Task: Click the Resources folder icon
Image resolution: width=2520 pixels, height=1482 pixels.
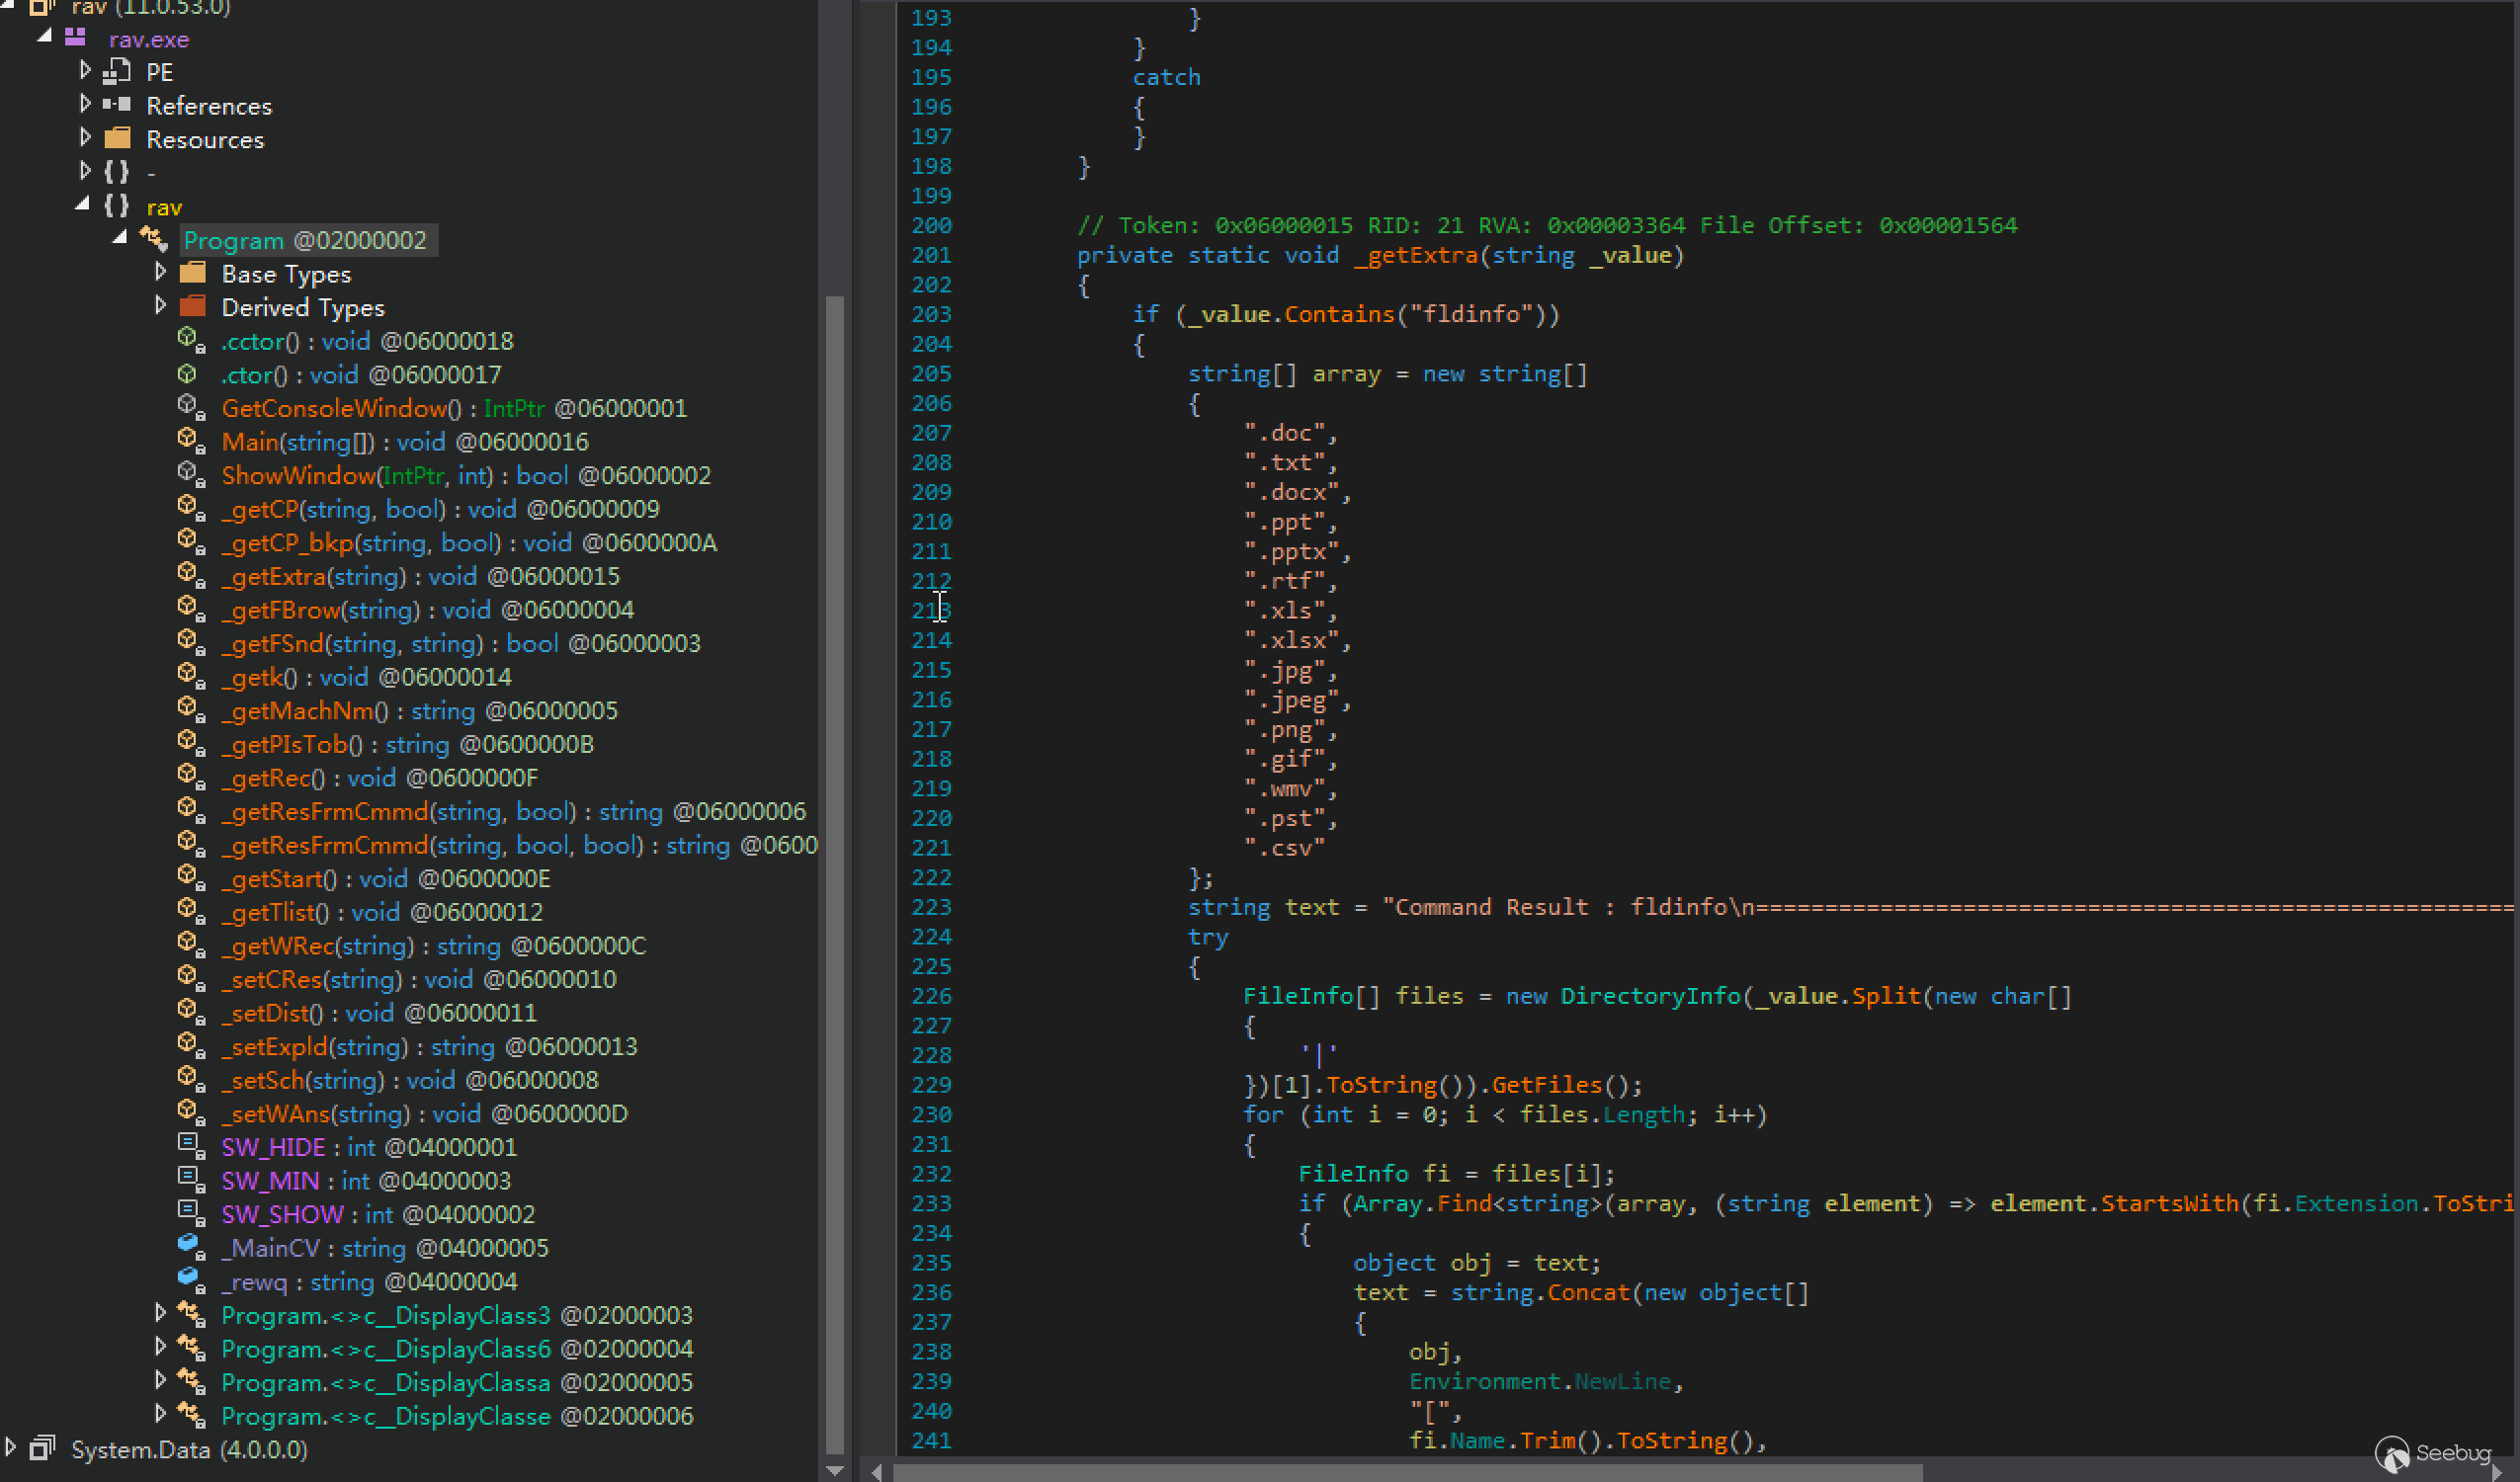Action: click(x=117, y=138)
